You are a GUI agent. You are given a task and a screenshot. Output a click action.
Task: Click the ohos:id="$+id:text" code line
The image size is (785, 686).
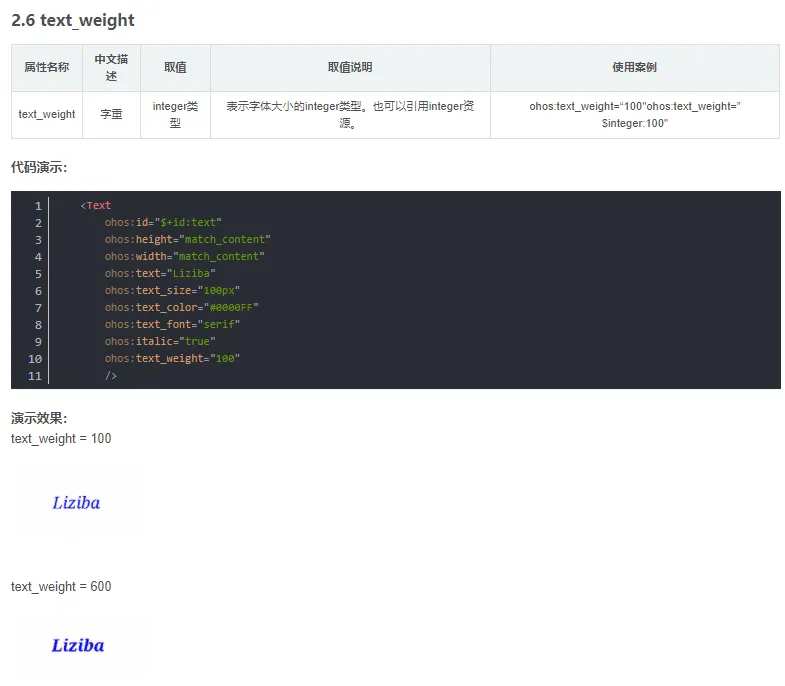click(x=163, y=222)
